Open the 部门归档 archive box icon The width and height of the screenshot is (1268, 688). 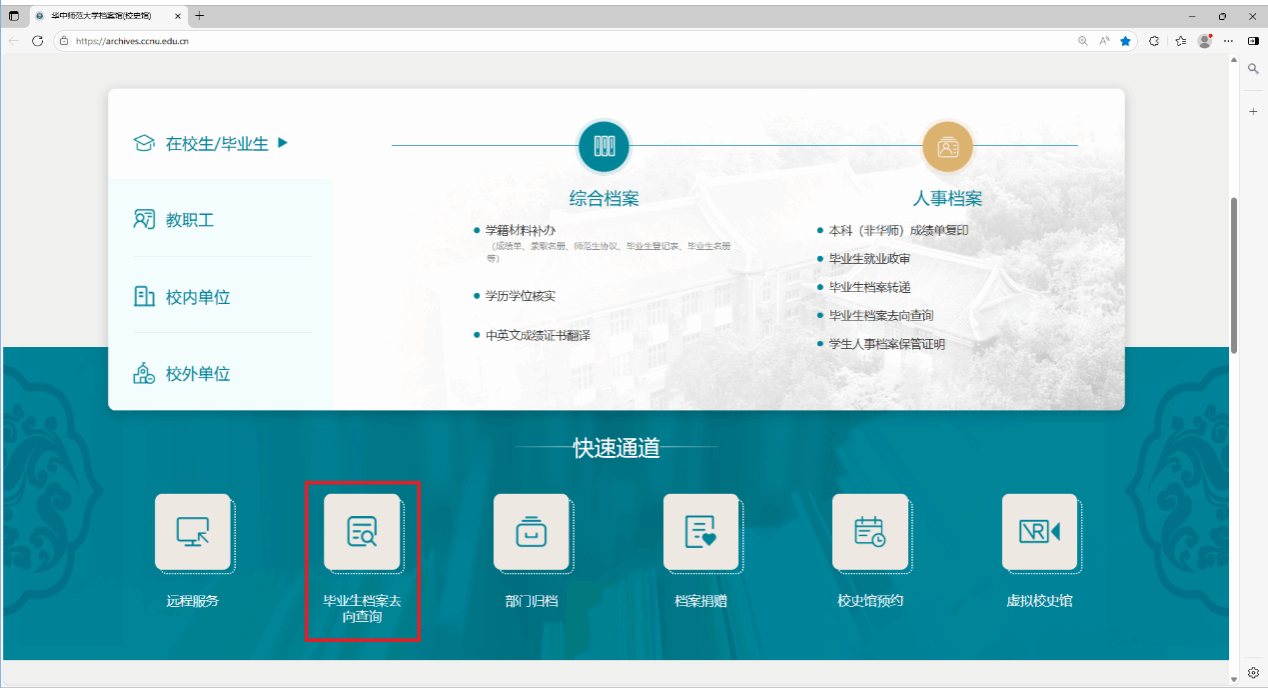[x=531, y=532]
